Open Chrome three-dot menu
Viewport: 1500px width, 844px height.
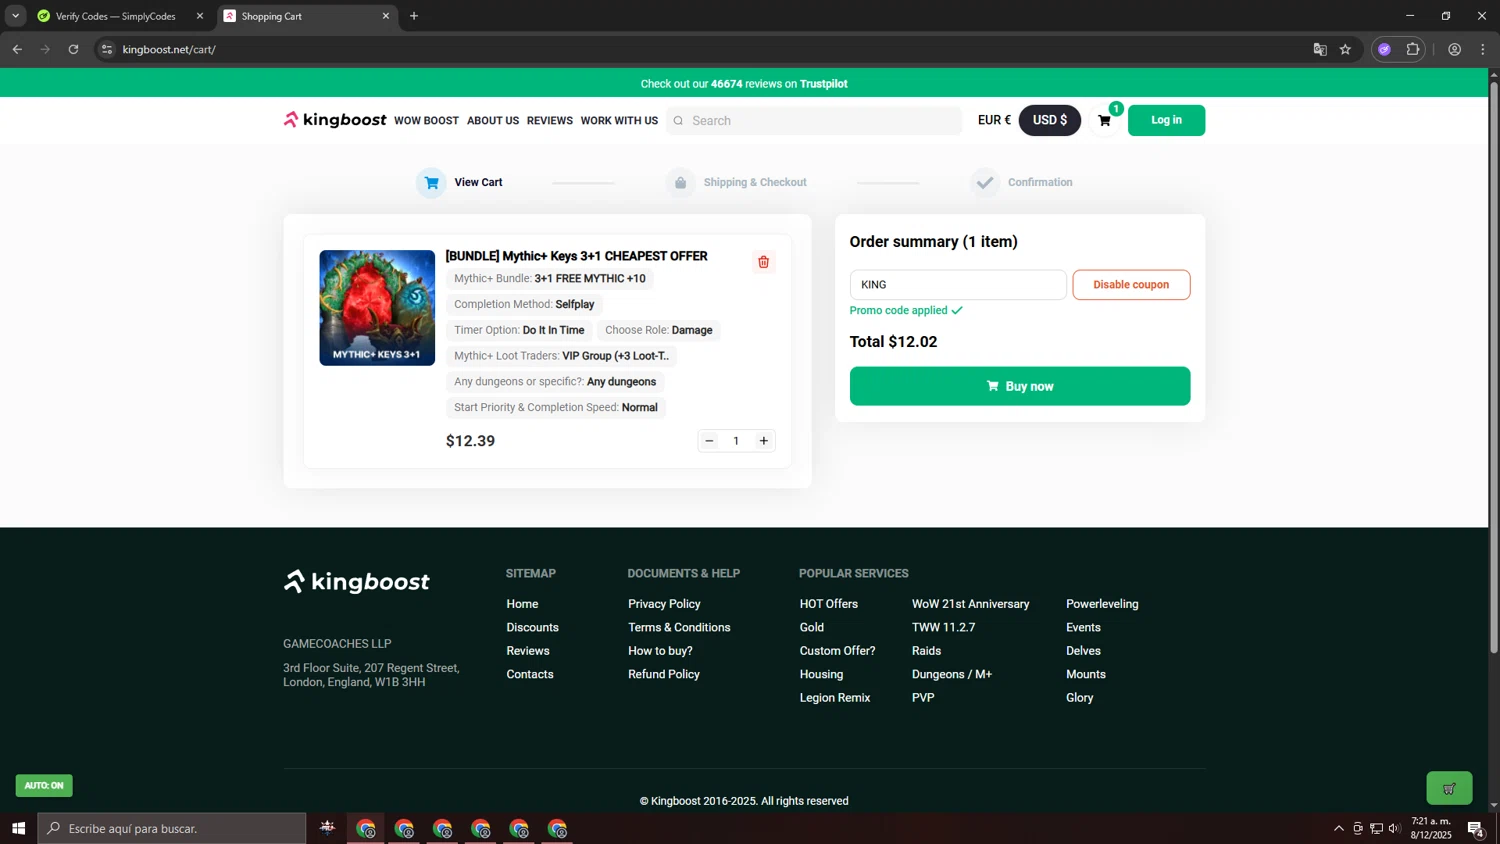[1483, 49]
